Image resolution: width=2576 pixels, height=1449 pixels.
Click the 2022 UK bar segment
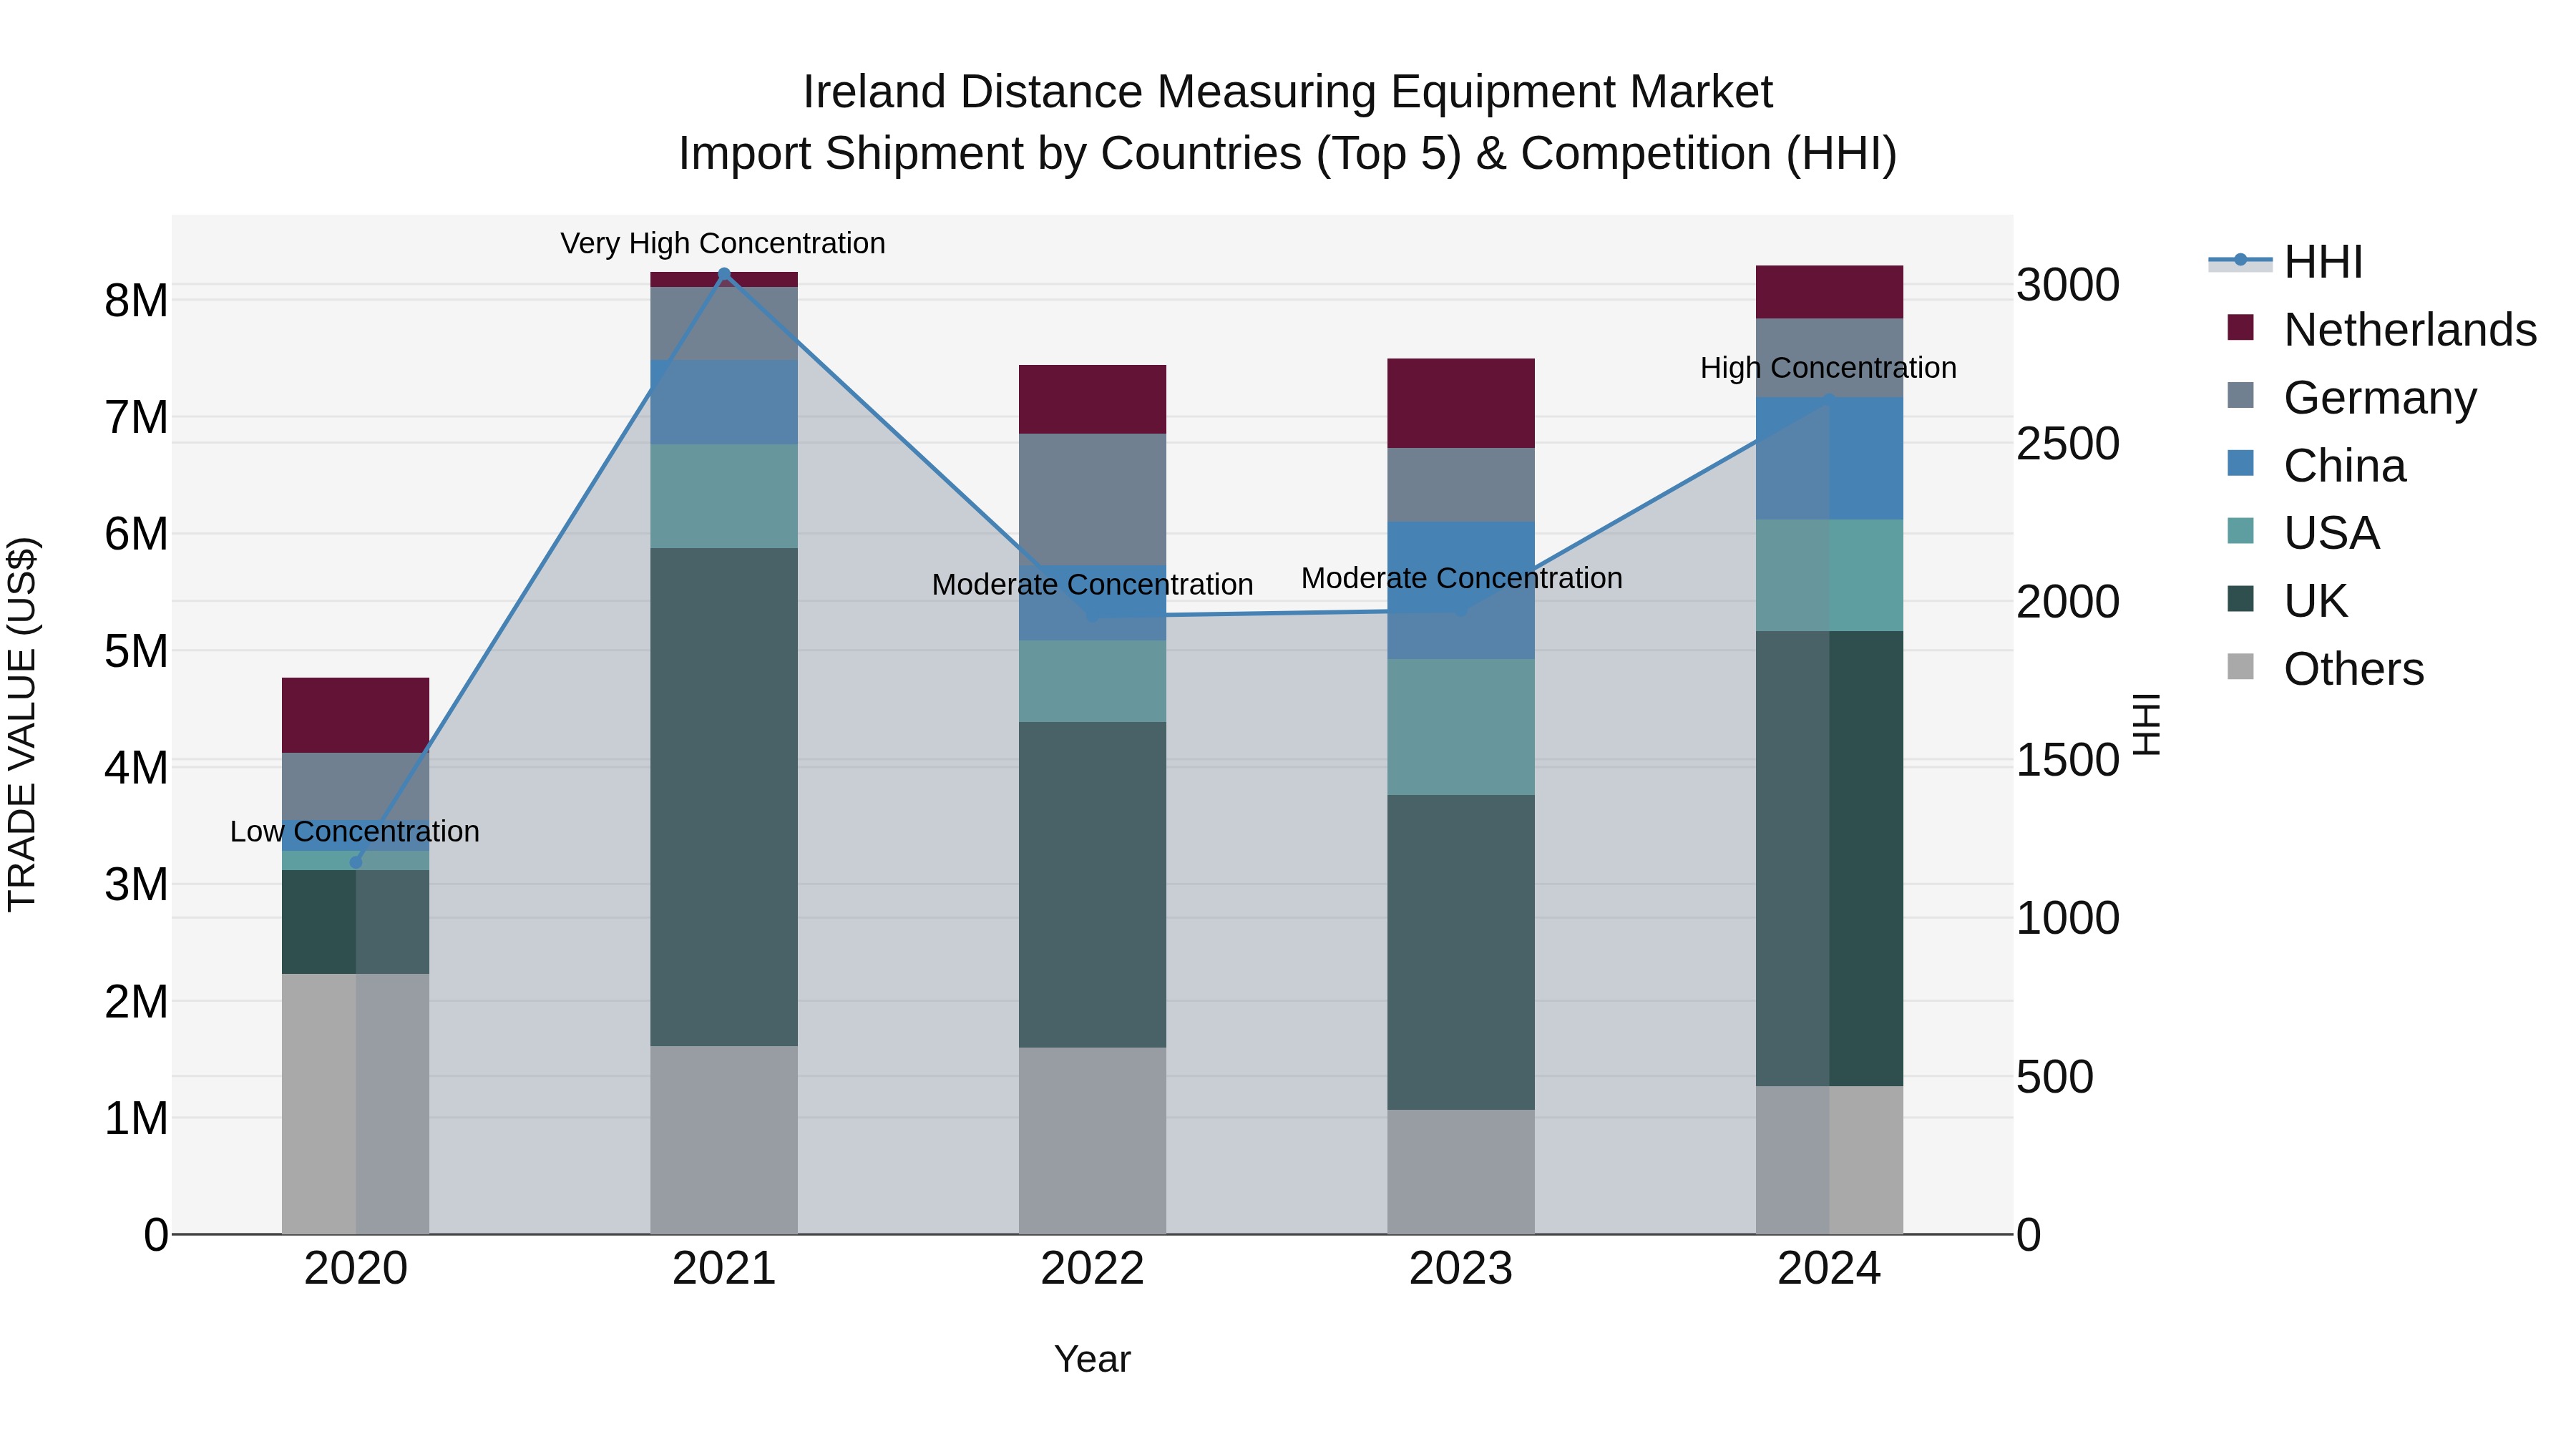(1093, 885)
